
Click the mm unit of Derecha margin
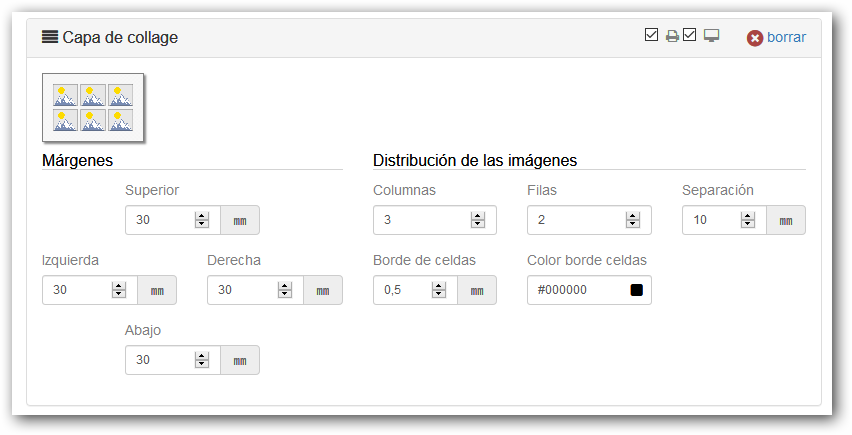pyautogui.click(x=323, y=290)
